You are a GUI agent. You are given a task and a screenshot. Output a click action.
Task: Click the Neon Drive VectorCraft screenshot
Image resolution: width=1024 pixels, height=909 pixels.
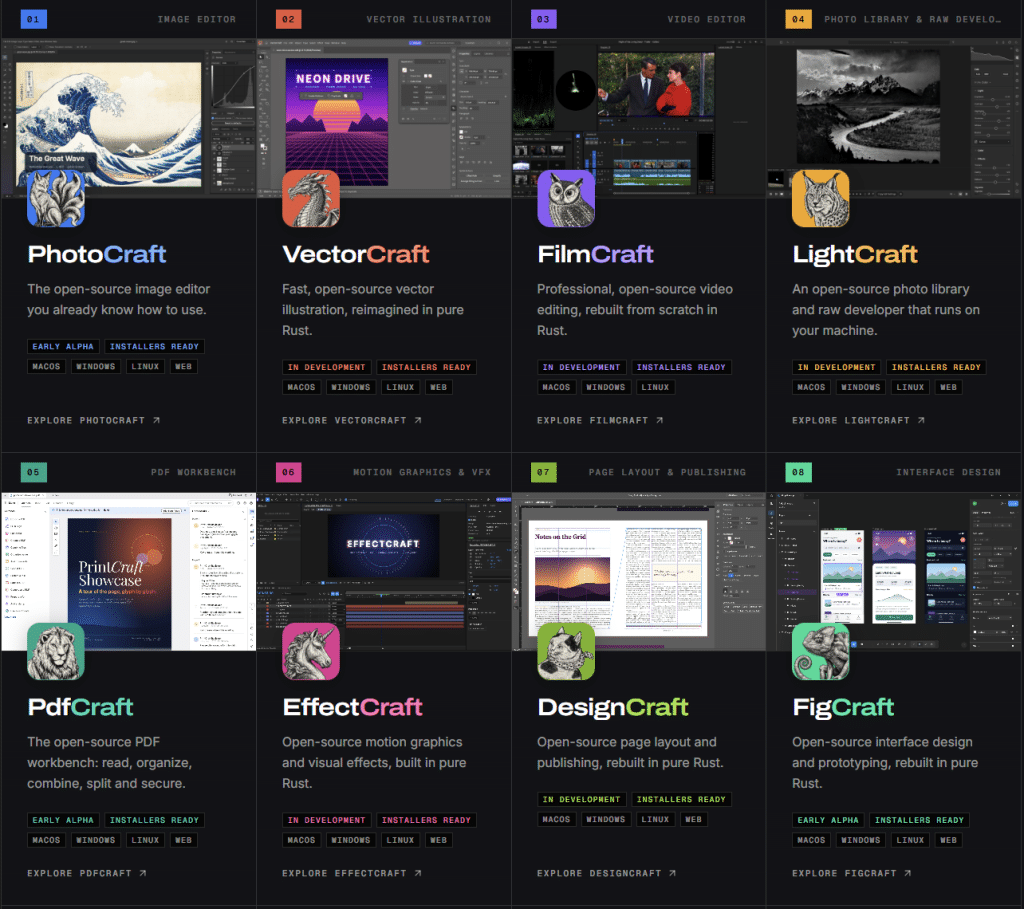[x=384, y=118]
